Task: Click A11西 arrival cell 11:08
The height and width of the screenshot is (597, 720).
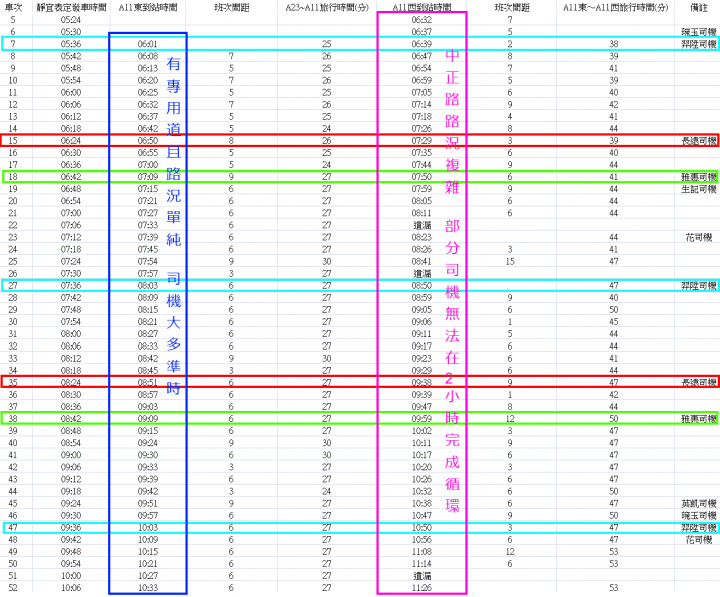Action: click(422, 552)
